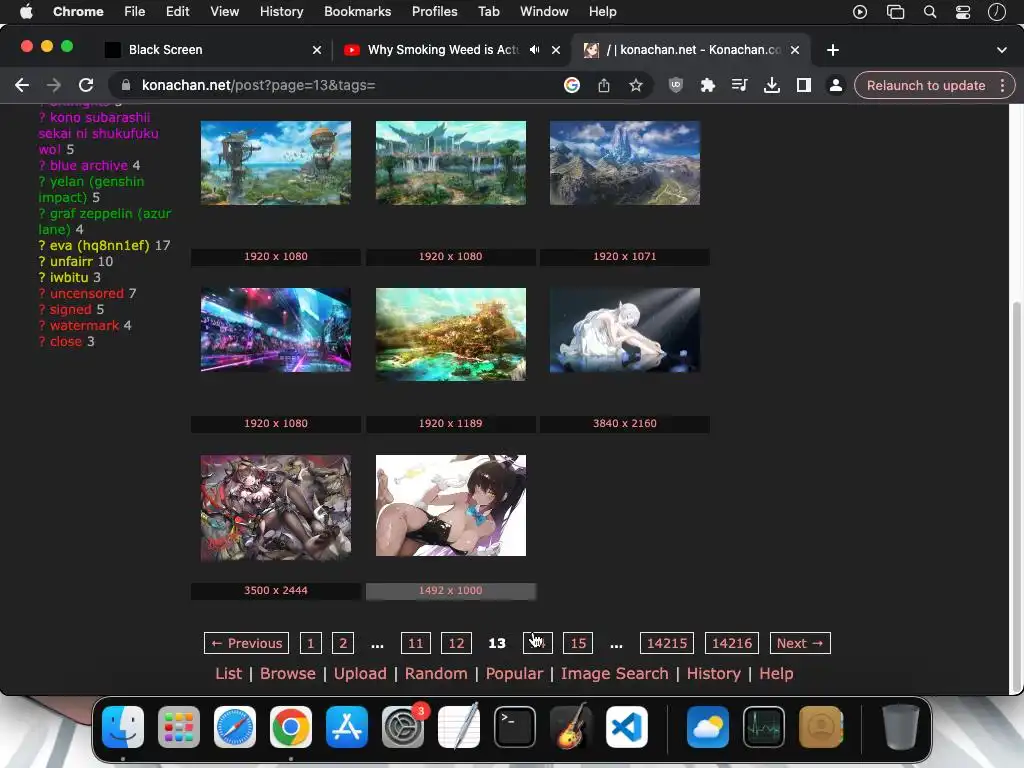Image resolution: width=1024 pixels, height=768 pixels.
Task: Reload the konachan page
Action: [86, 86]
